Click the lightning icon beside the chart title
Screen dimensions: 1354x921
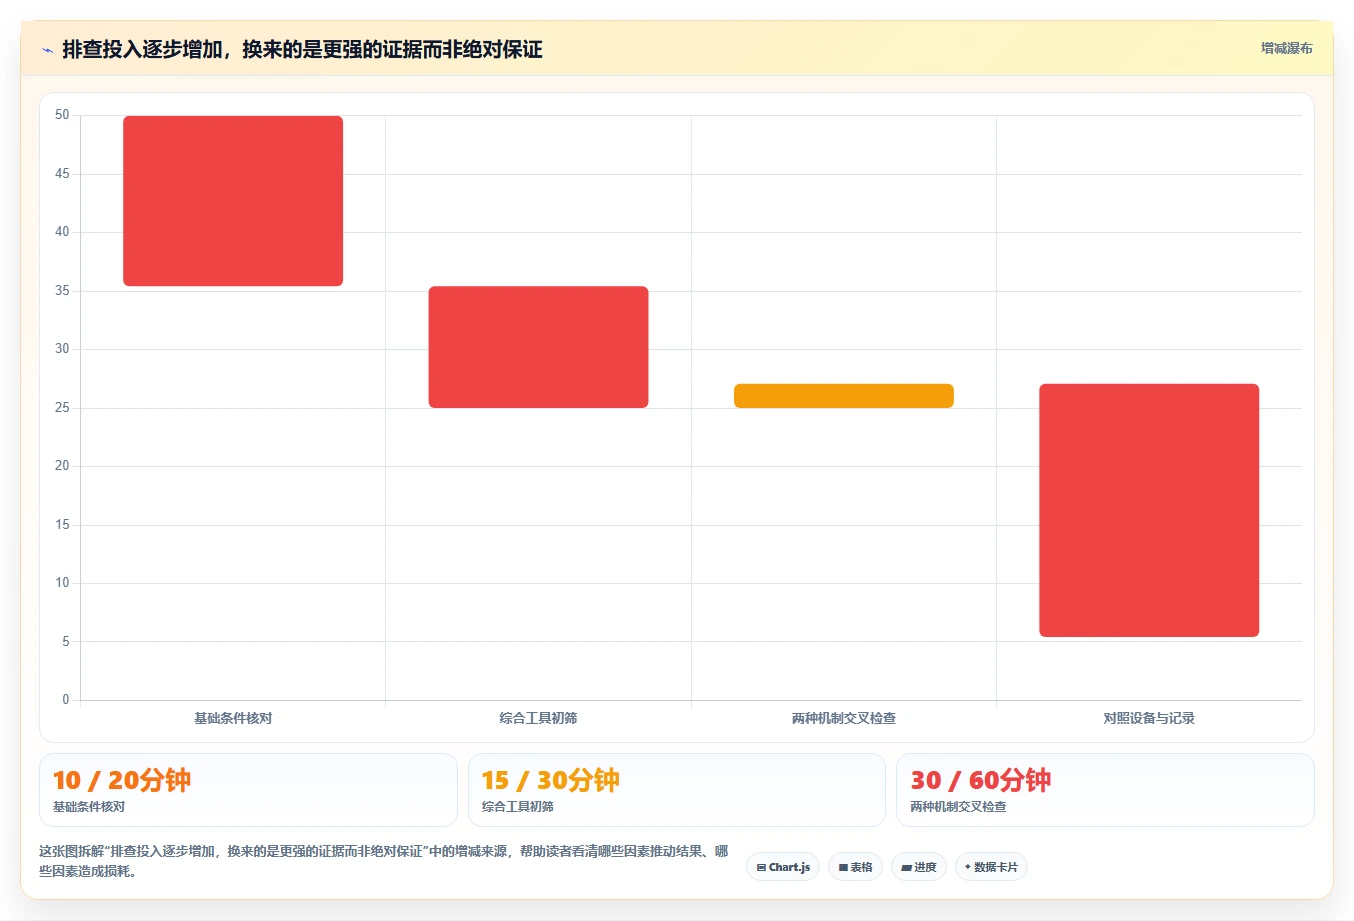pos(47,50)
